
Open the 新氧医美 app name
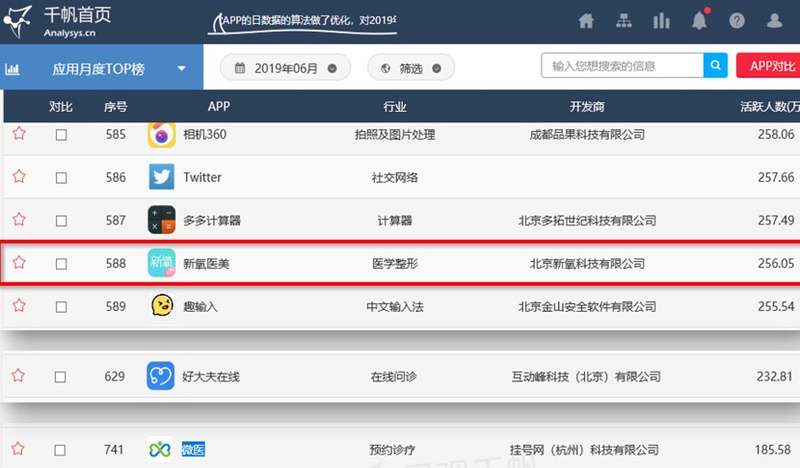[206, 263]
